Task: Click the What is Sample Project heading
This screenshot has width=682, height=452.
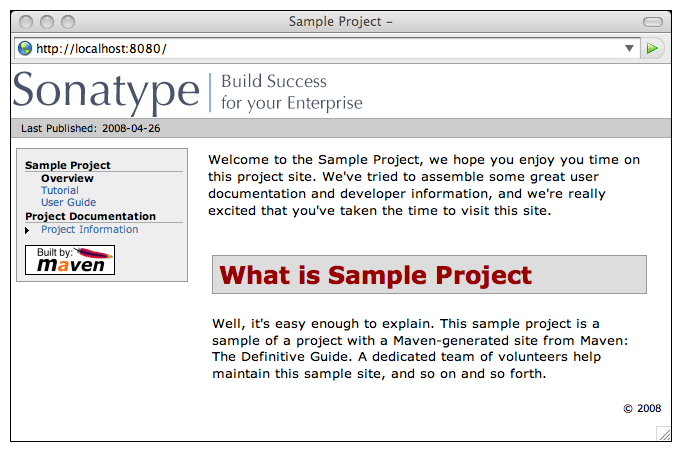Action: tap(375, 275)
